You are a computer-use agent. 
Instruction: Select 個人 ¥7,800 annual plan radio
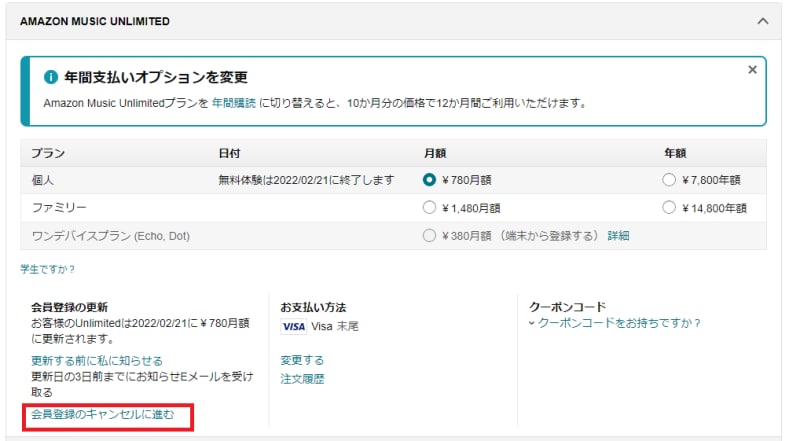[669, 180]
